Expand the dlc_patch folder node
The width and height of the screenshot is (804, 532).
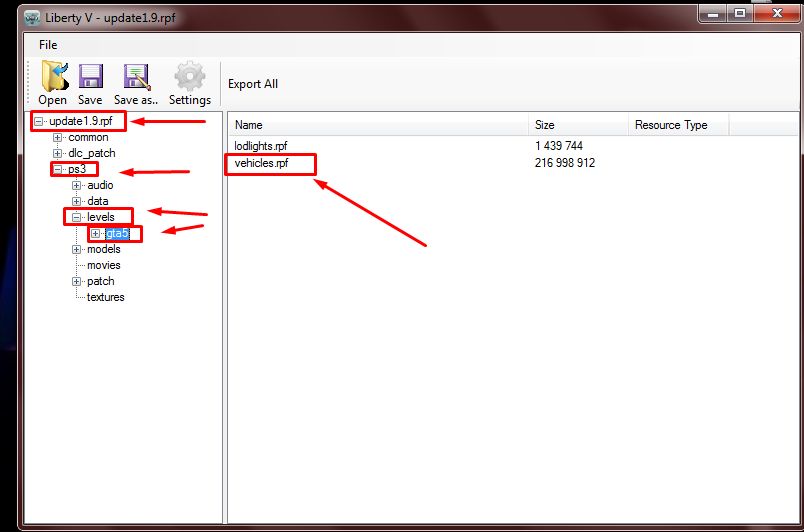click(58, 153)
